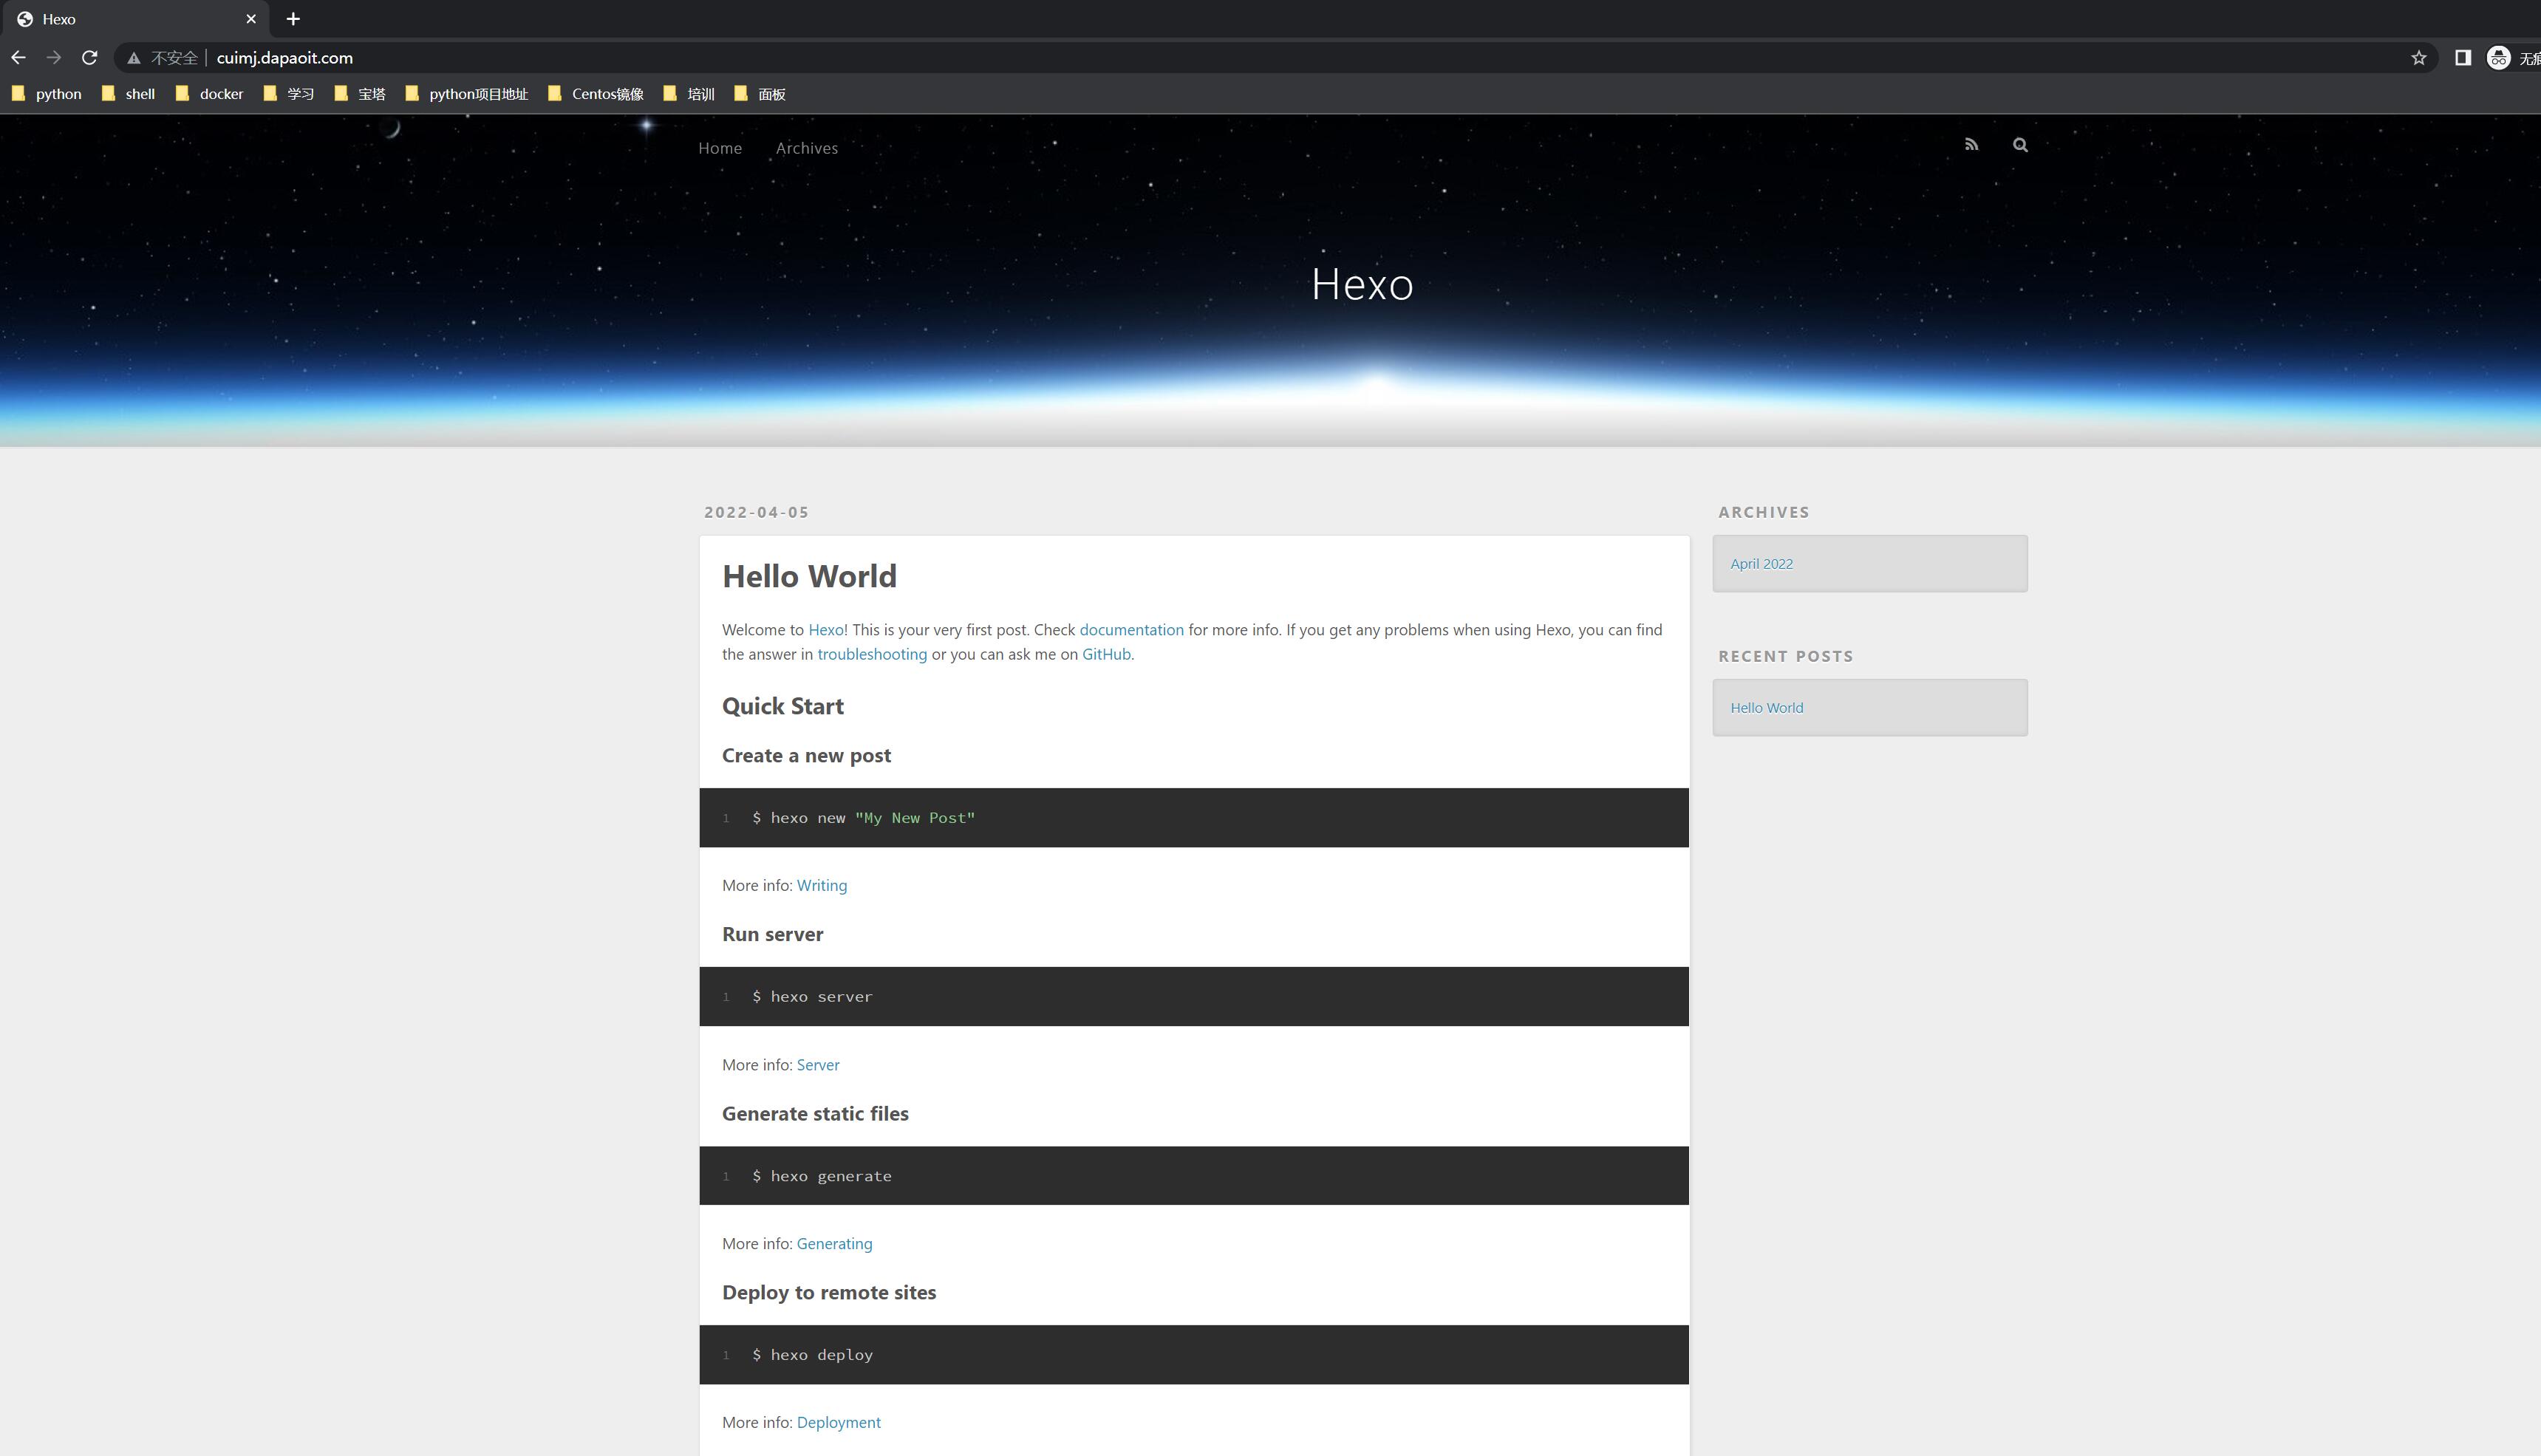Click the ARCHIVES sidebar heading
The image size is (2541, 1456).
click(x=1764, y=512)
